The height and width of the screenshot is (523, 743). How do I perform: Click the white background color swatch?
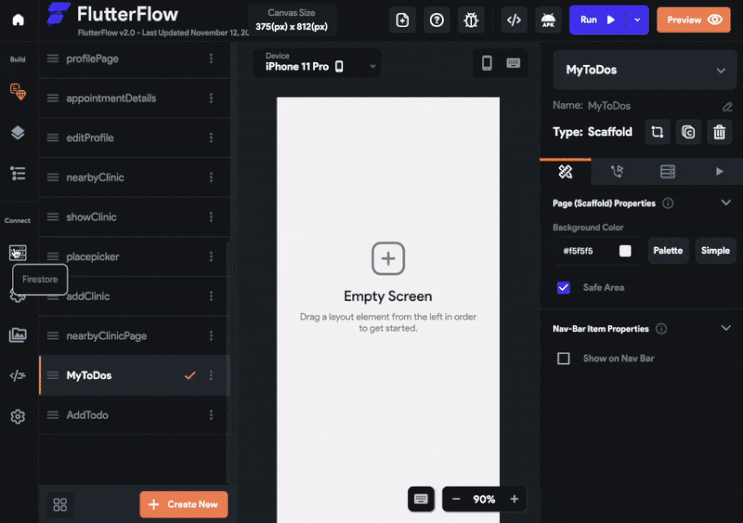click(x=625, y=251)
